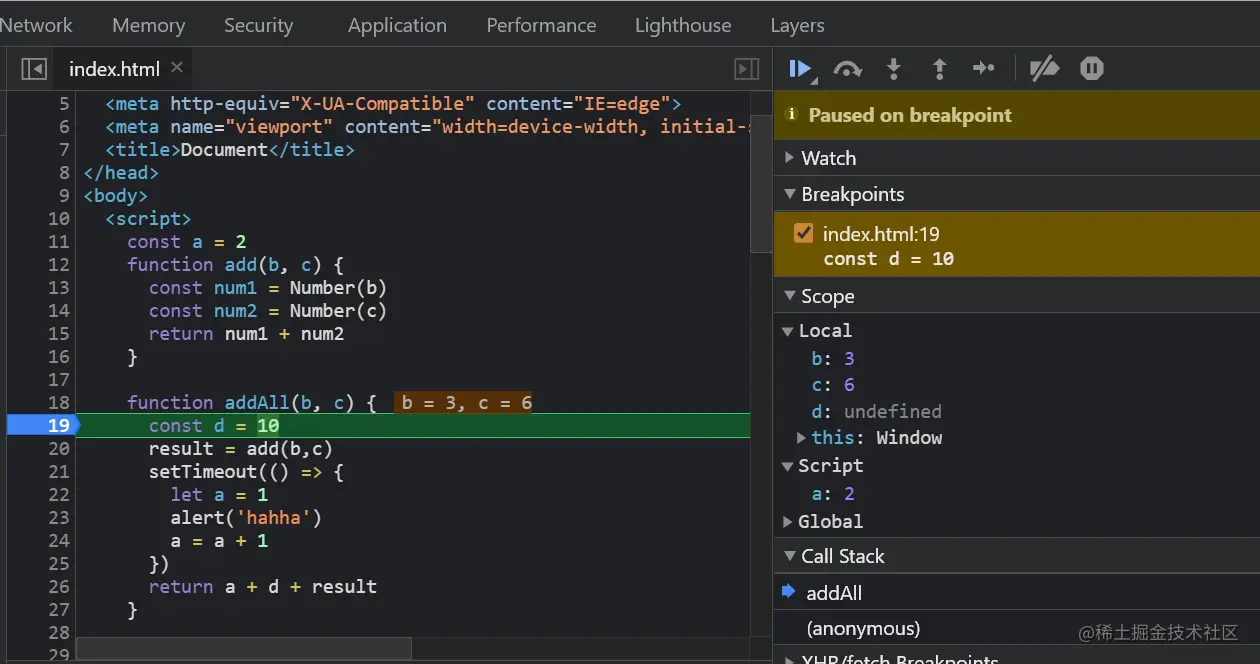
Task: Click the horizontal scrollbar of code editor
Action: coord(243,649)
